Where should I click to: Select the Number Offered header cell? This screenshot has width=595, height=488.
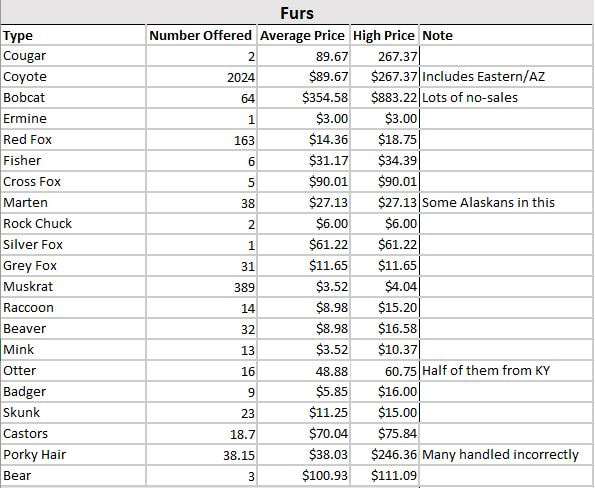pyautogui.click(x=201, y=35)
